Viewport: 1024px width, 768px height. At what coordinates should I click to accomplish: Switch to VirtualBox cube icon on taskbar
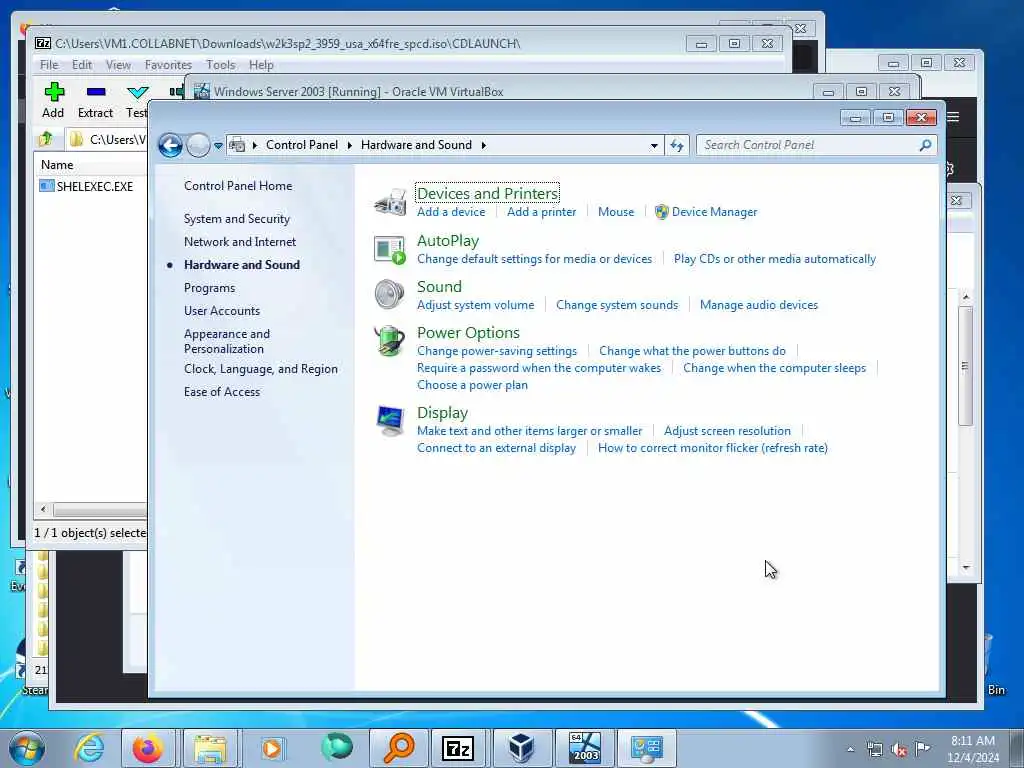coord(521,748)
